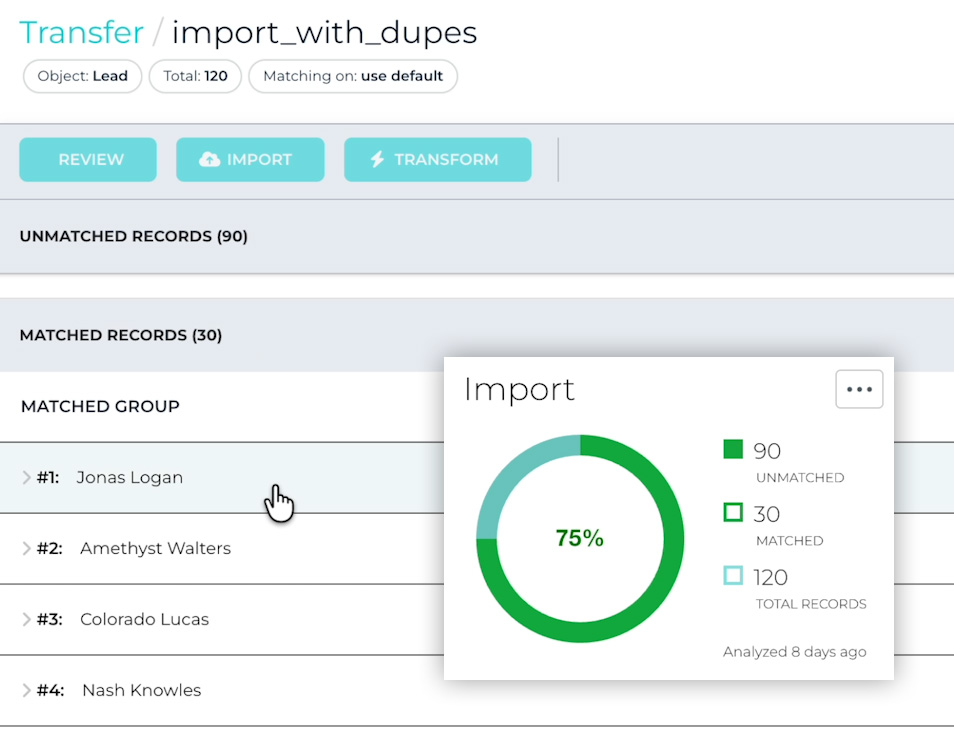Click the outlined green Matched legend marker
Image resolution: width=954 pixels, height=740 pixels.
click(733, 513)
